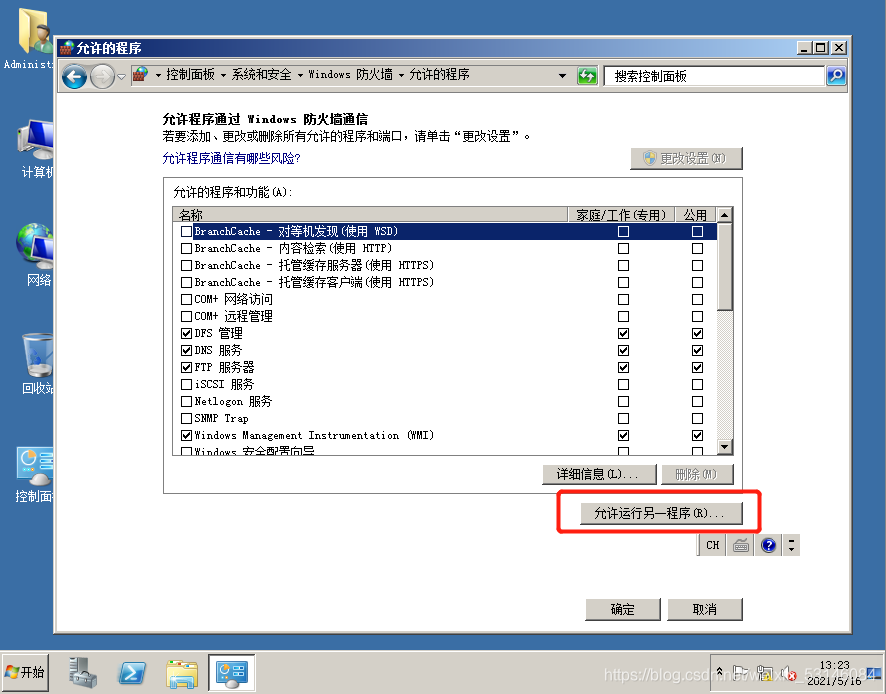Viewport: 886px width, 694px height.
Task: Open the address bar history dropdown
Action: (562, 75)
